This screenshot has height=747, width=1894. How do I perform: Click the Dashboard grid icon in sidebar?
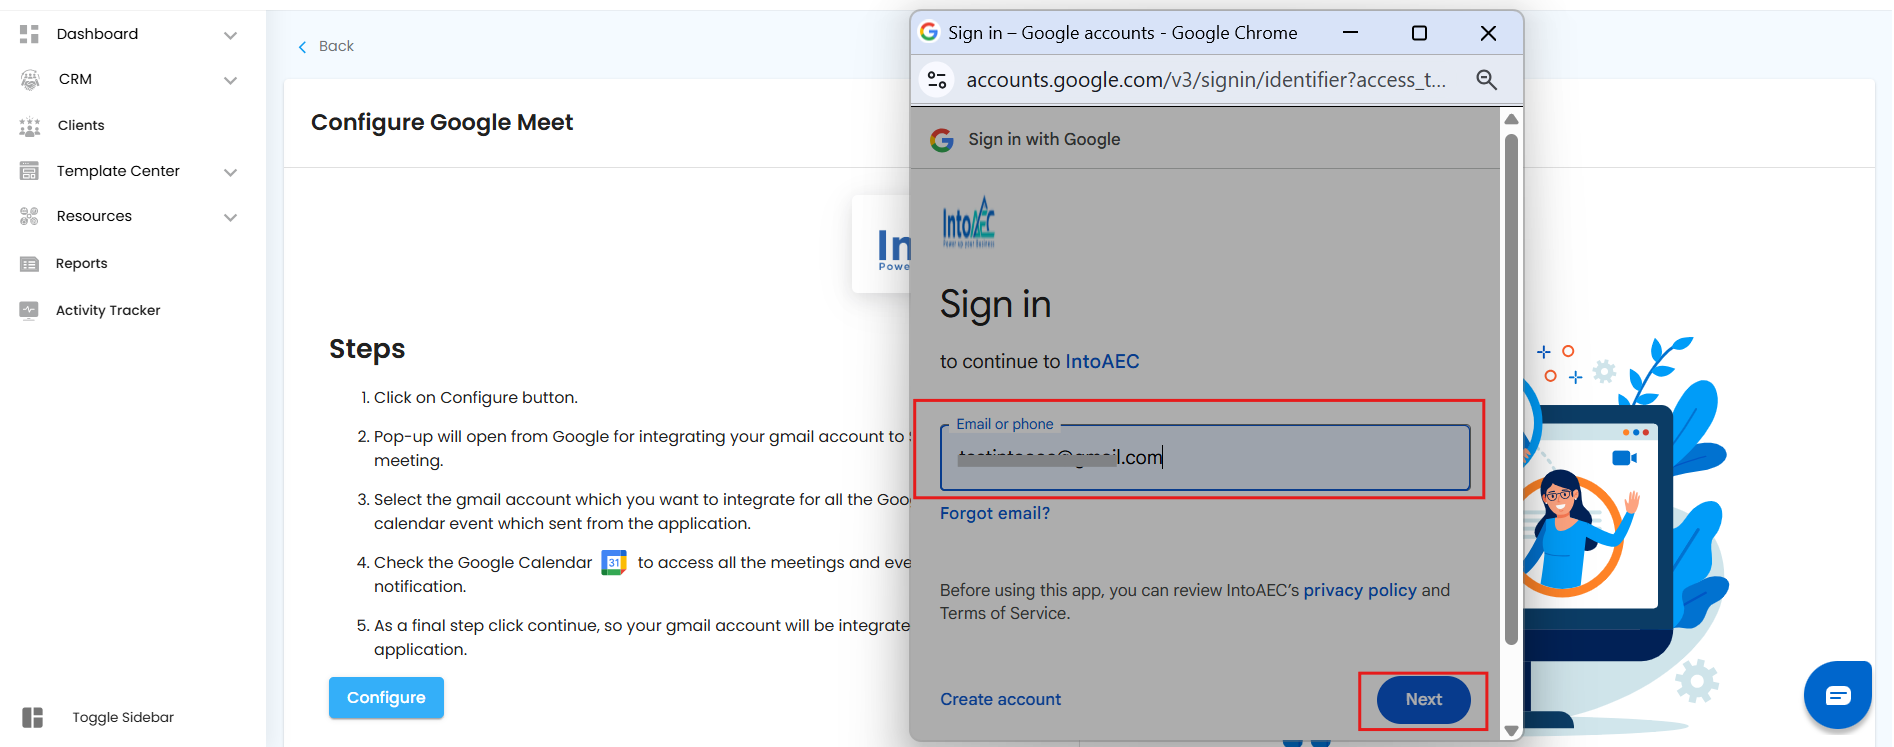[29, 34]
